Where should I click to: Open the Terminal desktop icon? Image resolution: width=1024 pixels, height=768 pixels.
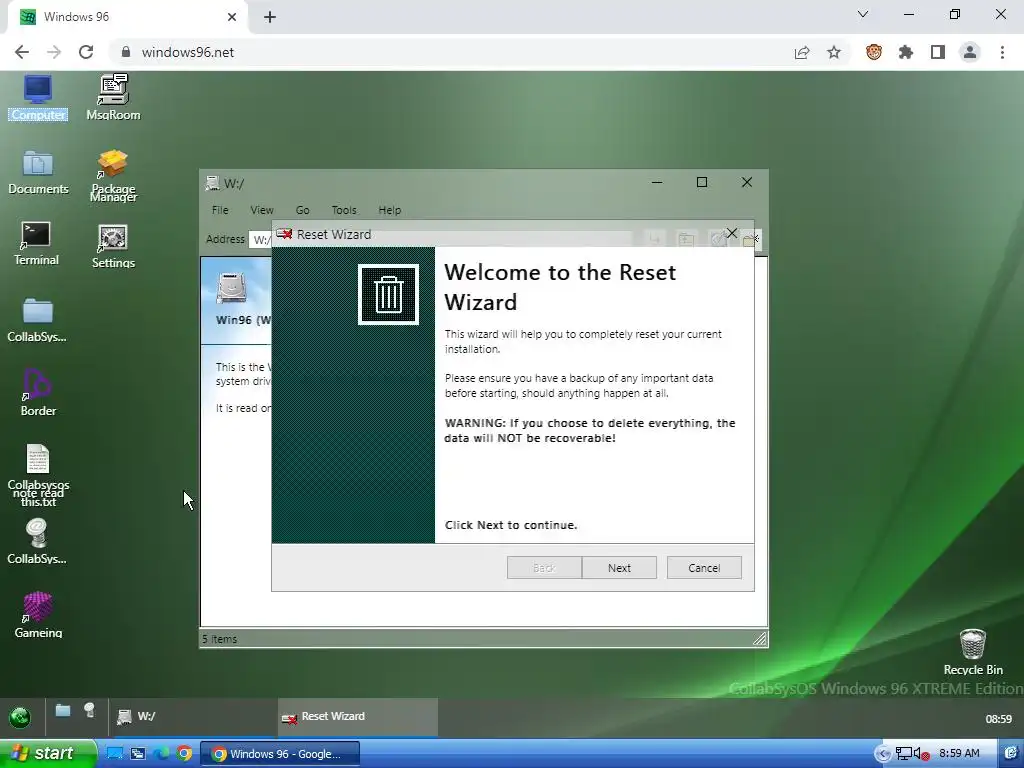coord(37,243)
